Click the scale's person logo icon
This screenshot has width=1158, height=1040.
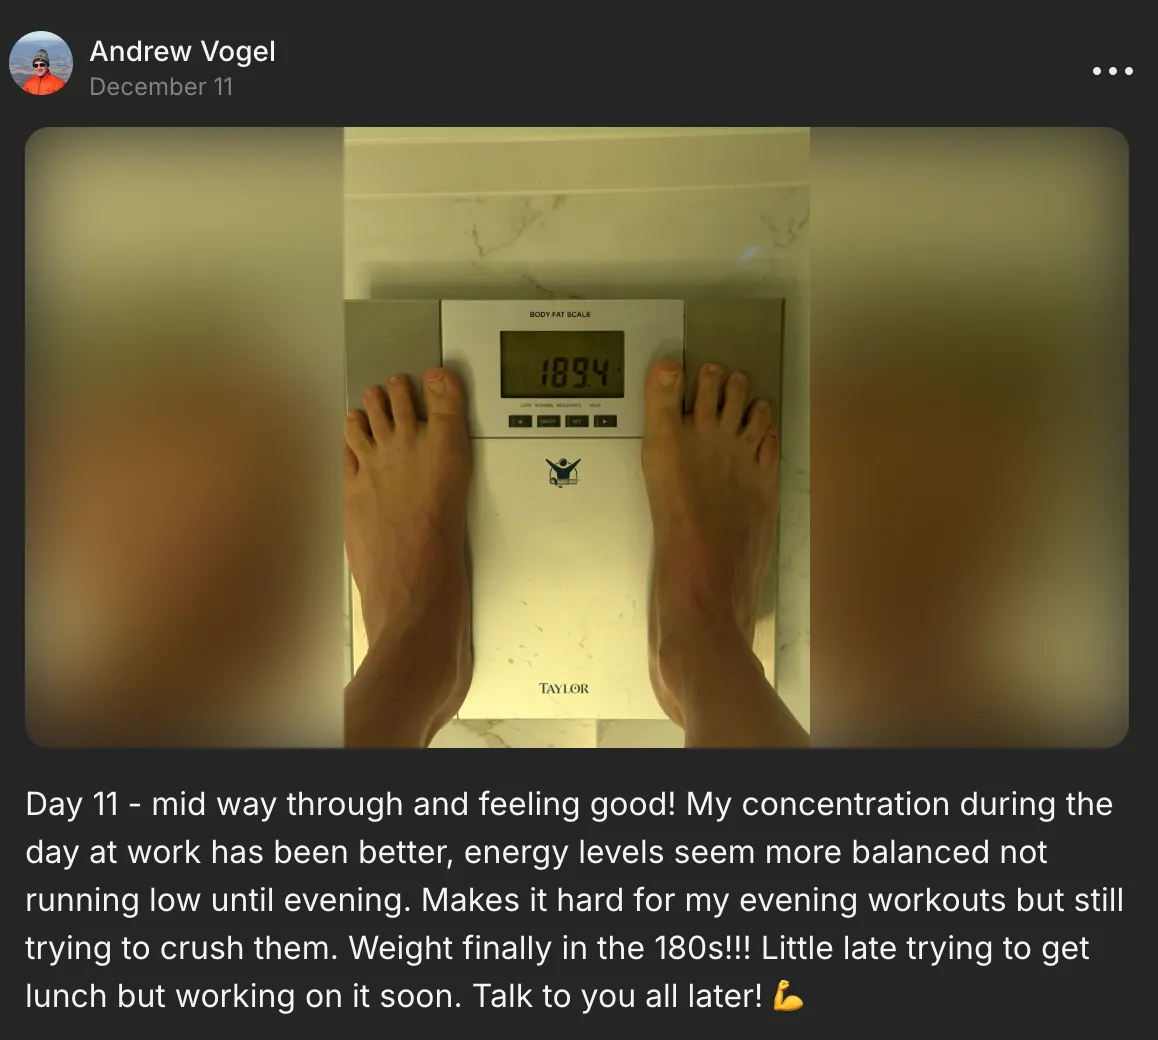point(563,472)
